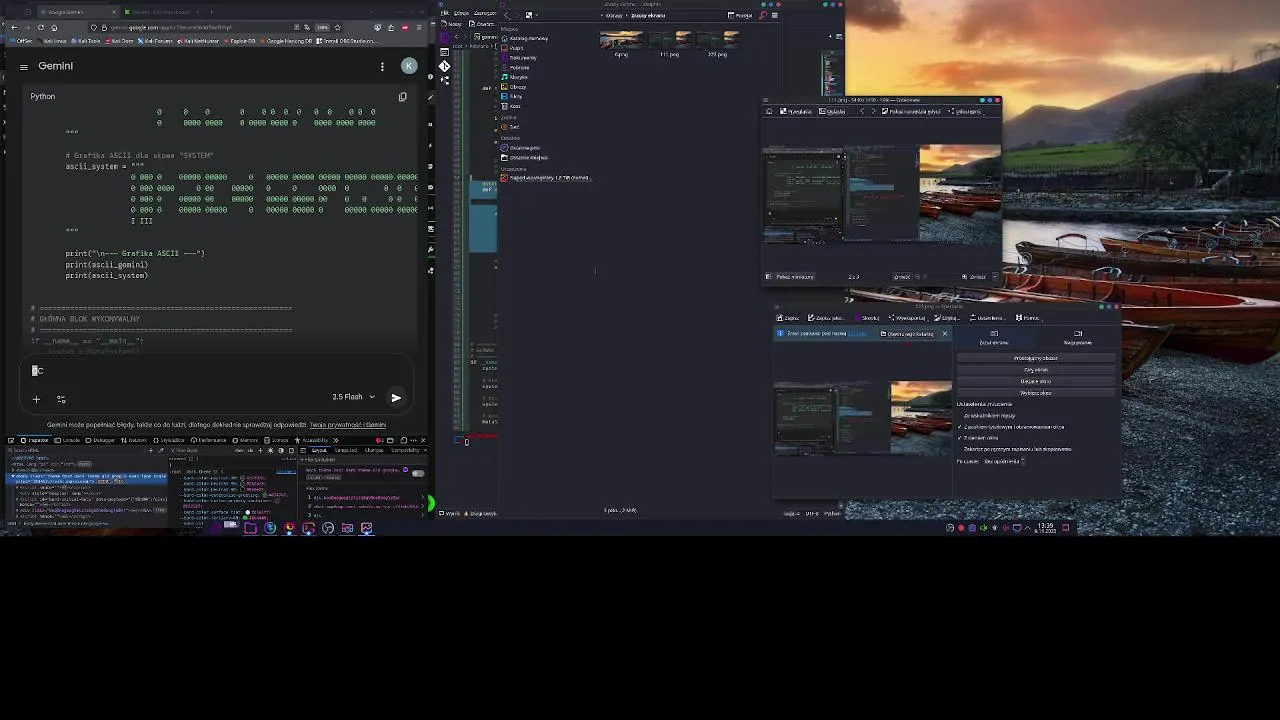Viewport: 1280px width, 720px height.
Task: Uncheck 'Z paskiem tytułowym i obramowaniem okna'
Action: pos(1010,427)
